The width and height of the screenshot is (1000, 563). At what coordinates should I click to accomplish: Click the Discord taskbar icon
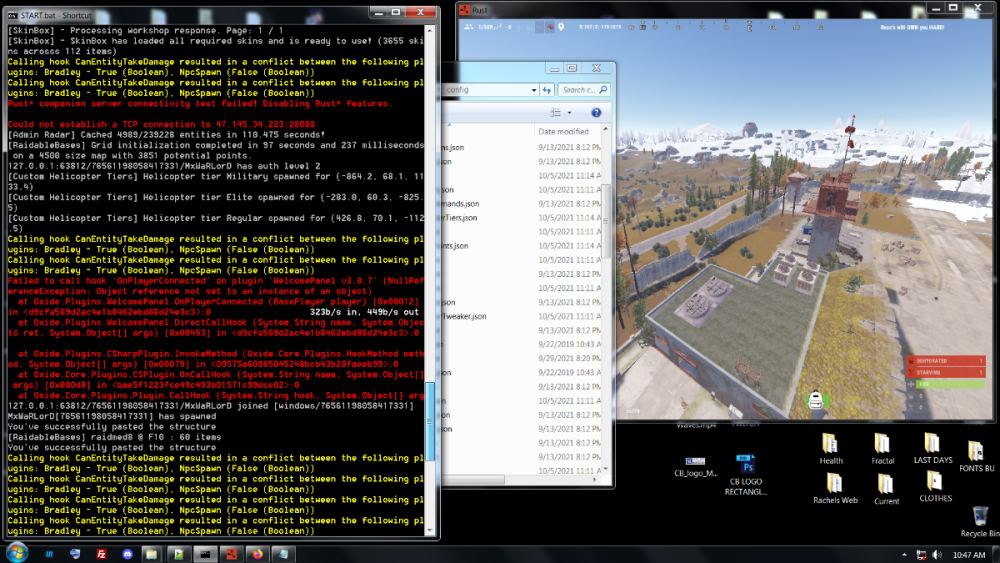127,553
